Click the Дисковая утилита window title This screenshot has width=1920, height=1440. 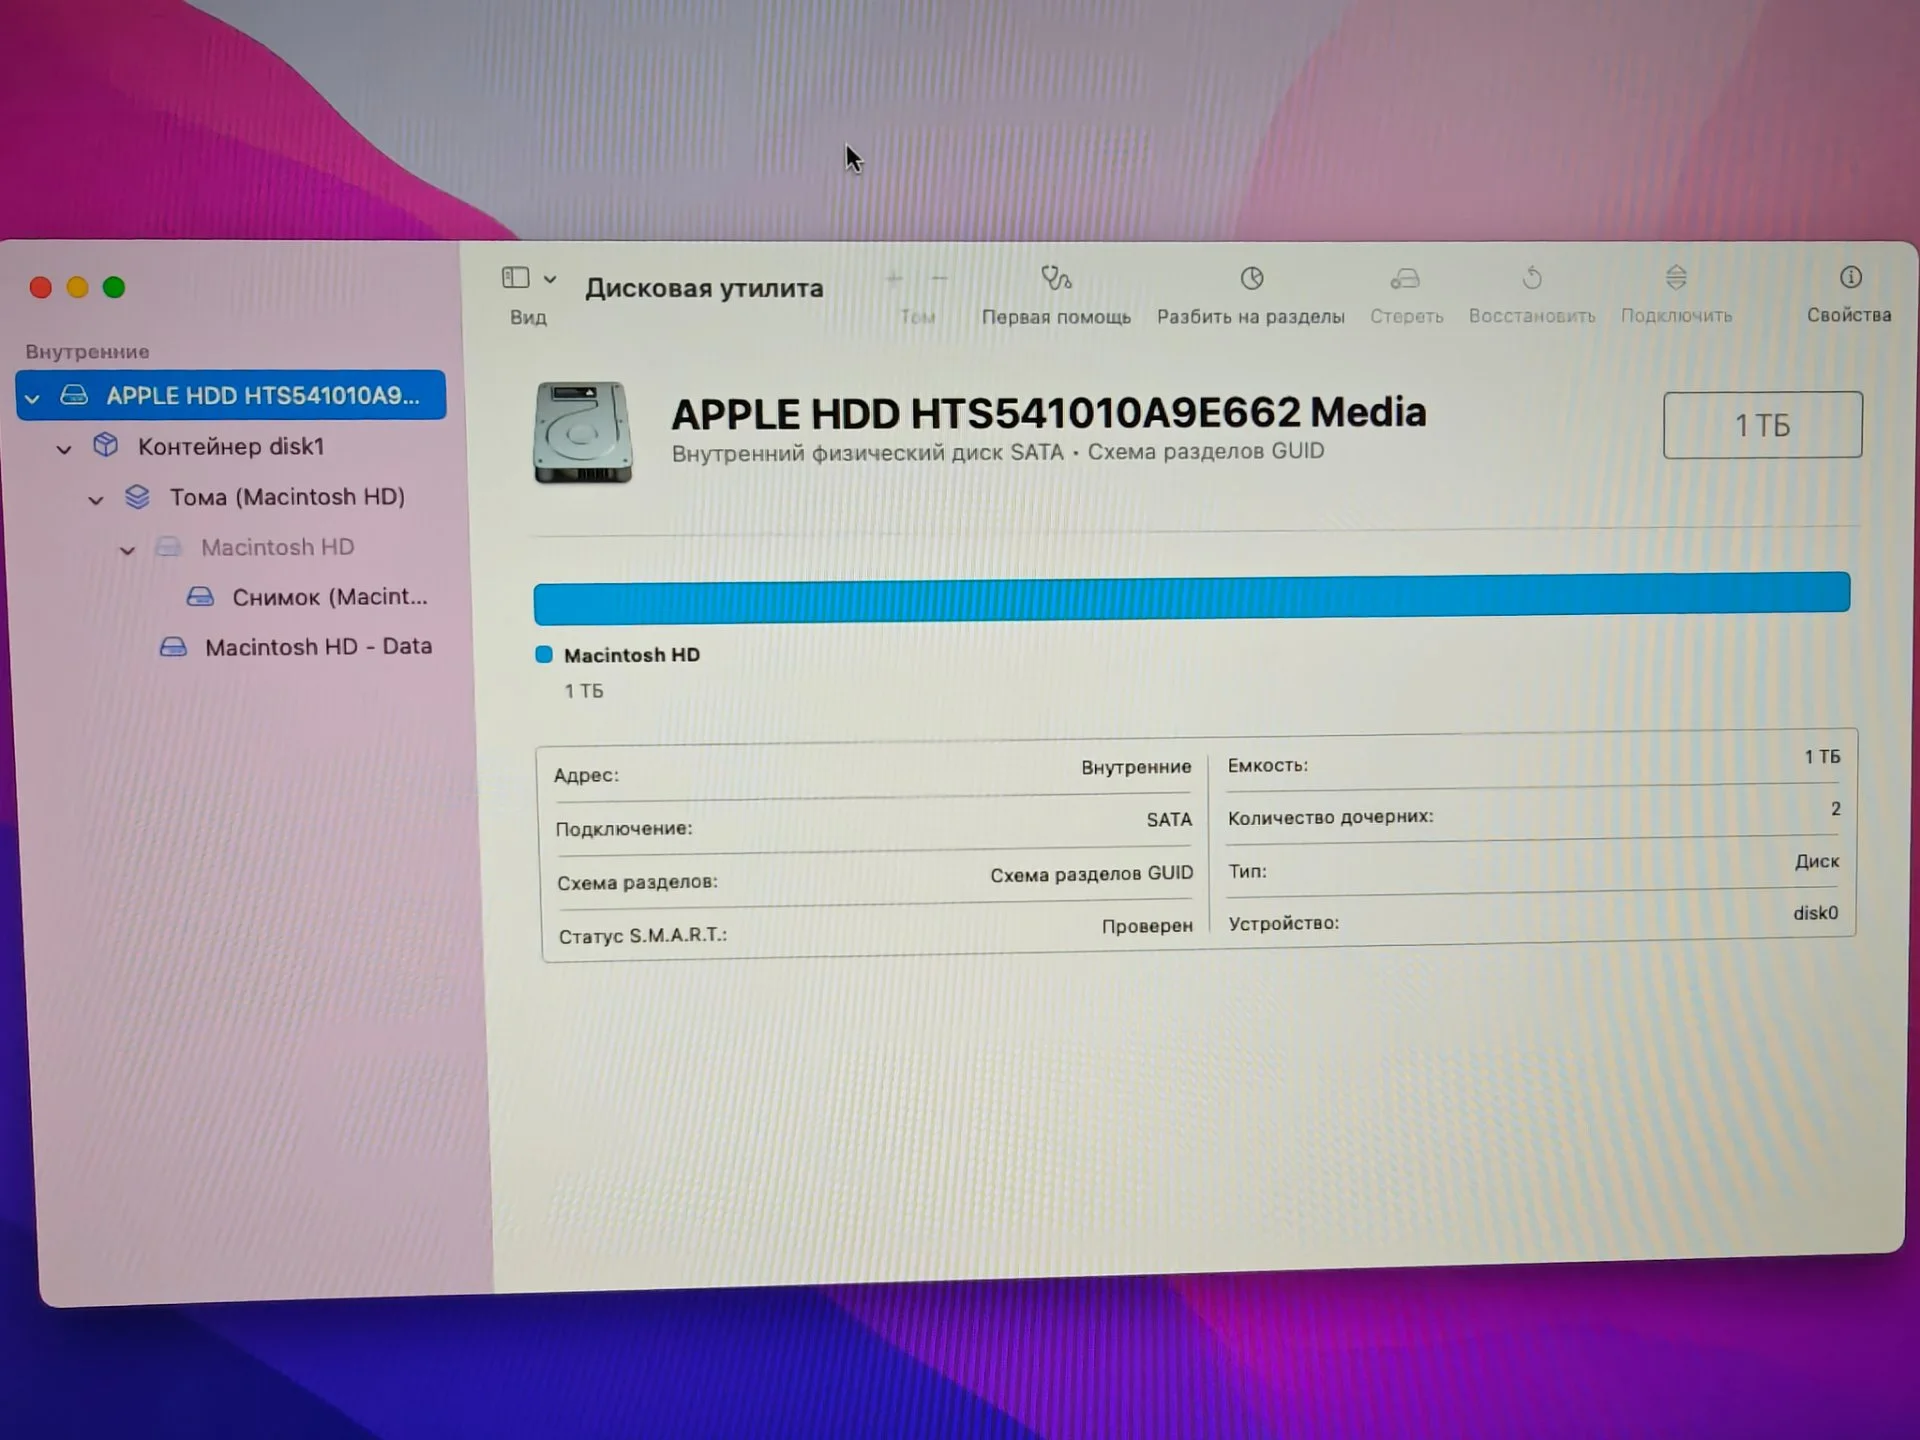(x=704, y=288)
